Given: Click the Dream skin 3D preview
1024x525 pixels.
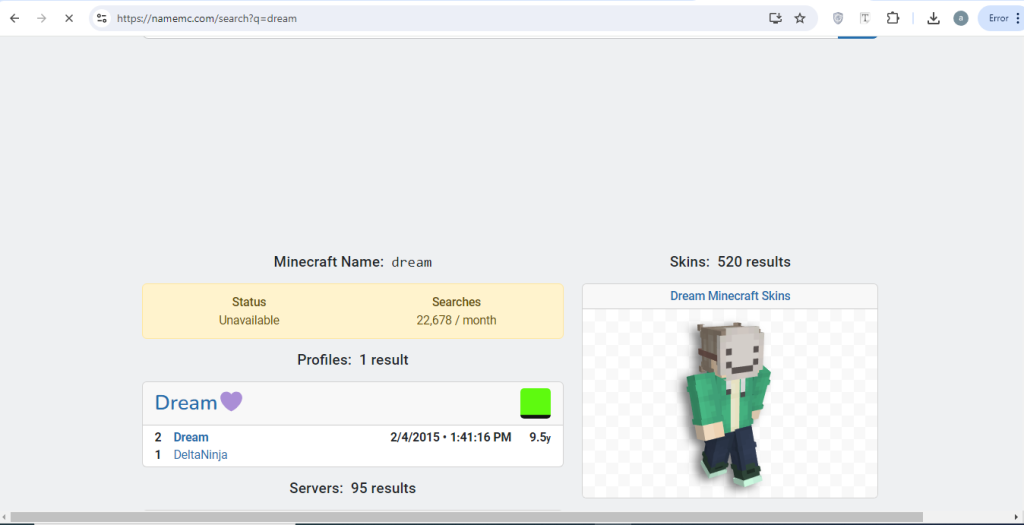Looking at the screenshot, I should (729, 404).
